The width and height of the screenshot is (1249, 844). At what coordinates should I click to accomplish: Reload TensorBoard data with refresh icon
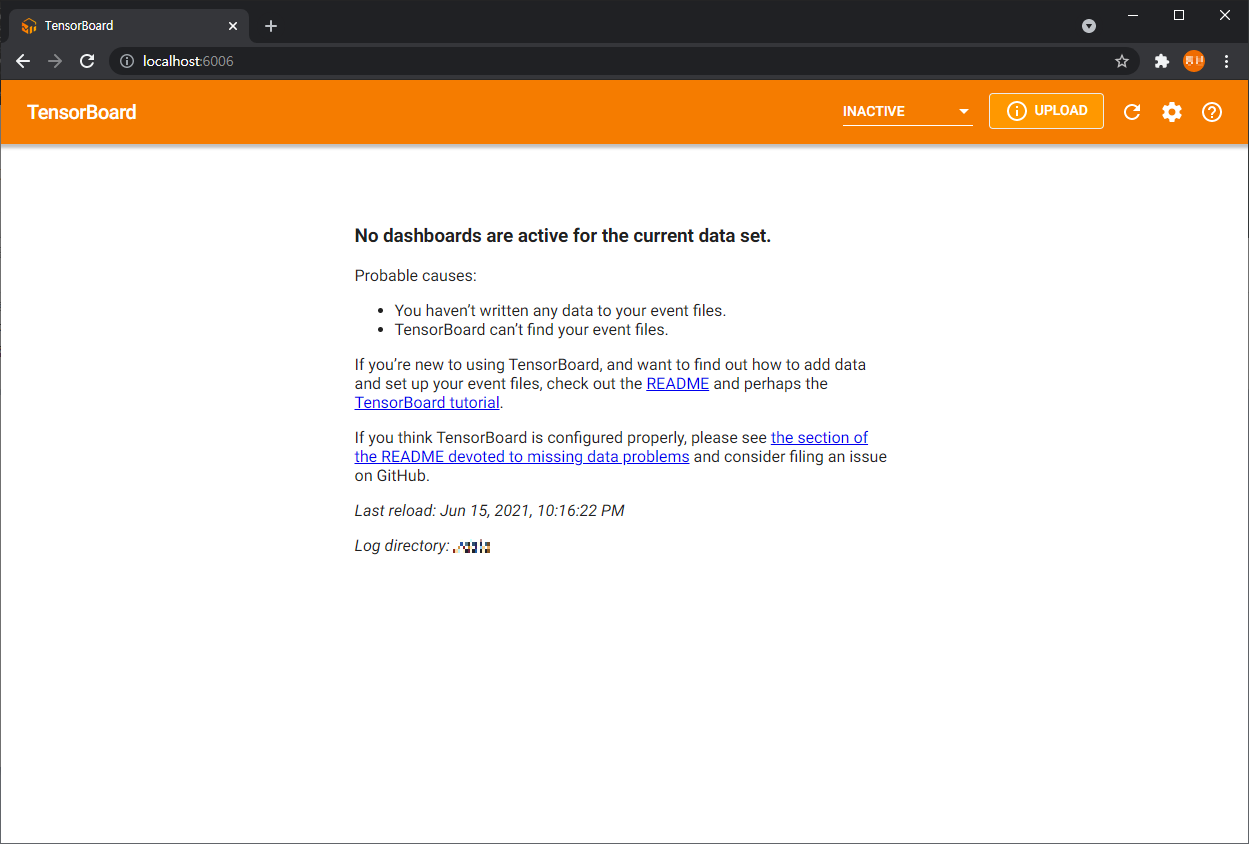tap(1132, 112)
